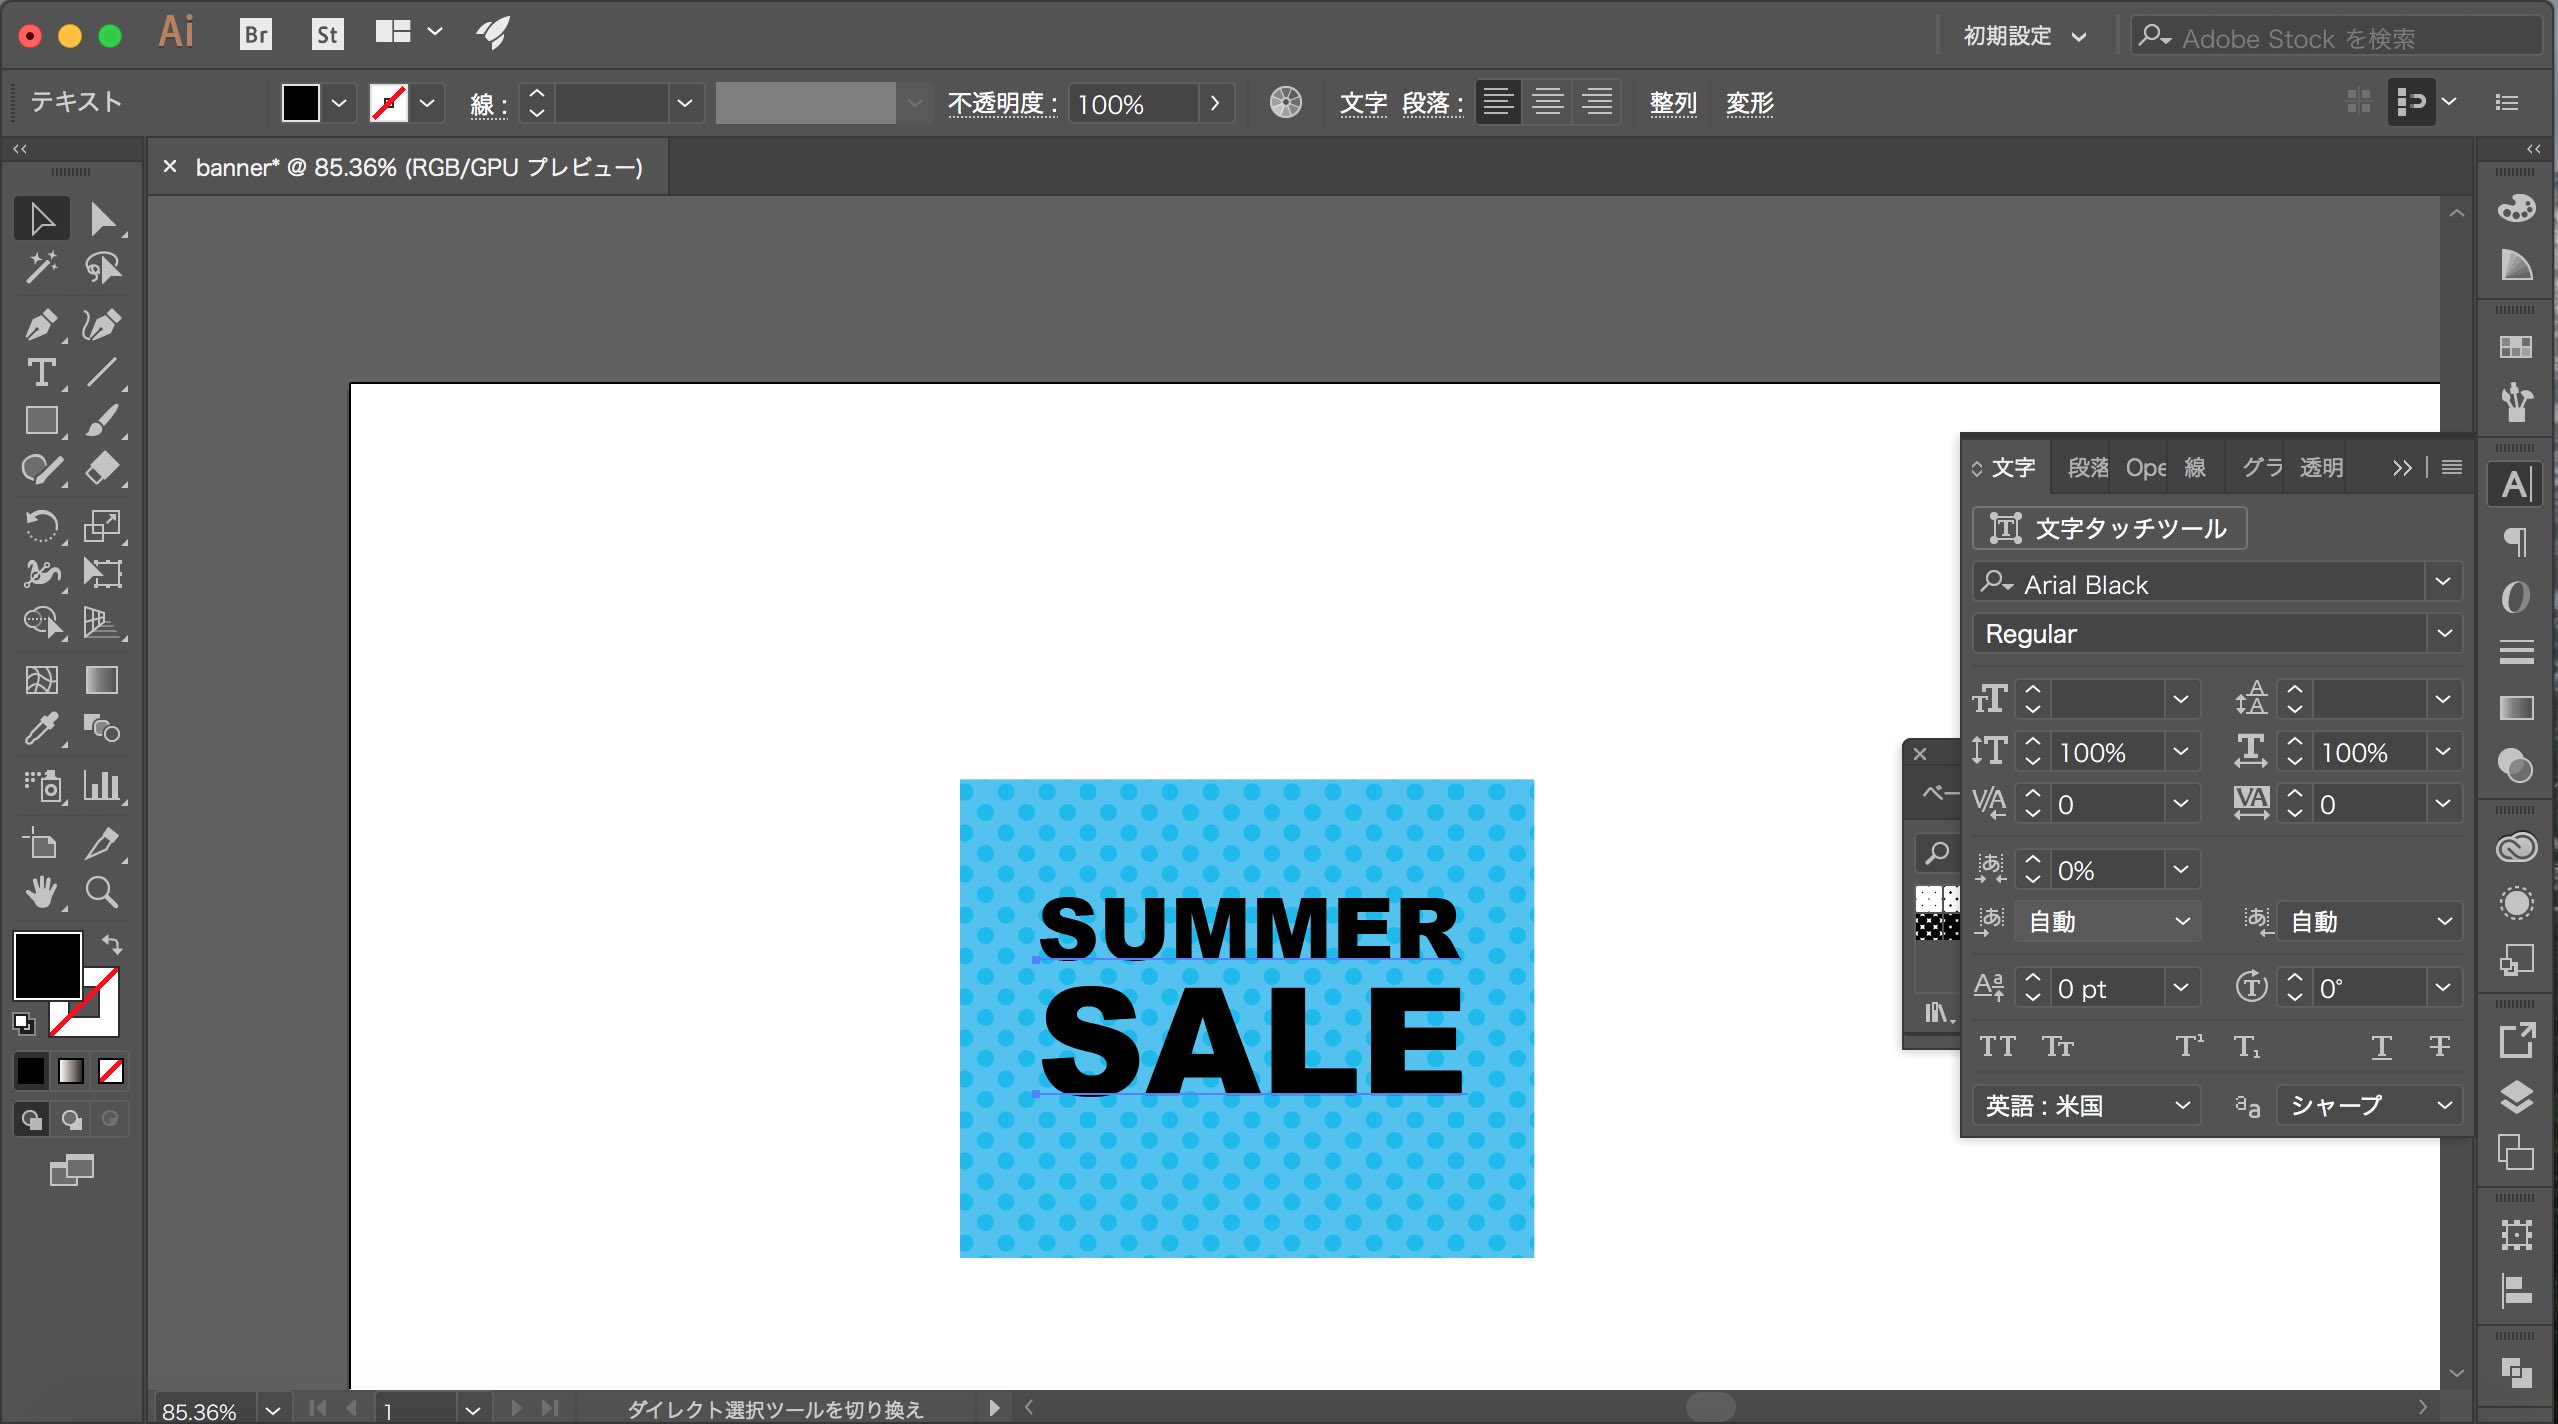Select the Lasso tool
2558x1424 pixels.
[x=102, y=268]
